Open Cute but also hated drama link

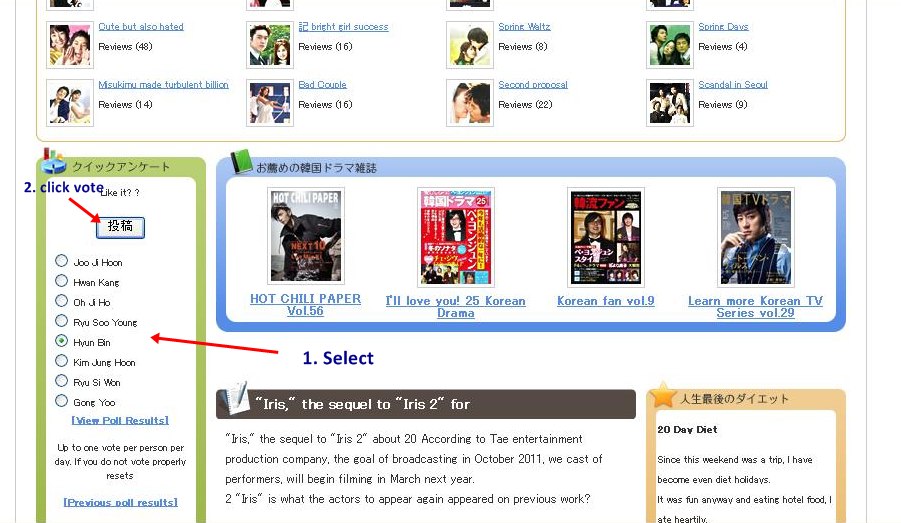click(x=141, y=26)
